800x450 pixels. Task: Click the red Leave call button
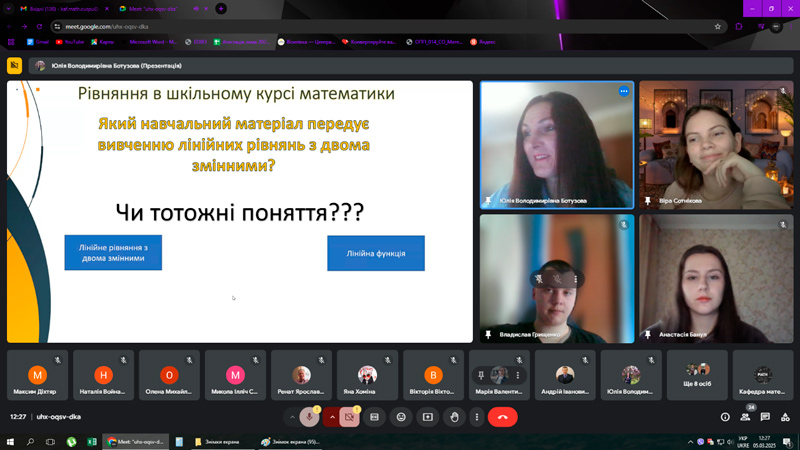502,417
